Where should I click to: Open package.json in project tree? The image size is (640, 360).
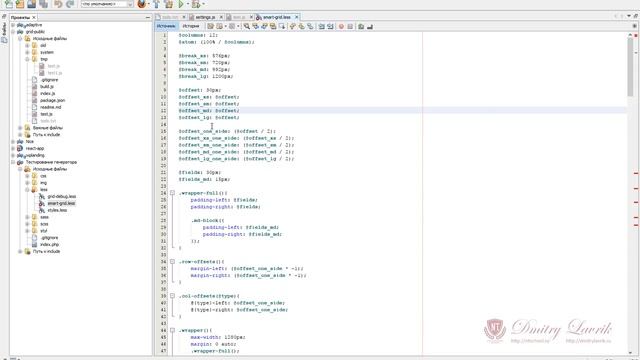click(x=52, y=100)
